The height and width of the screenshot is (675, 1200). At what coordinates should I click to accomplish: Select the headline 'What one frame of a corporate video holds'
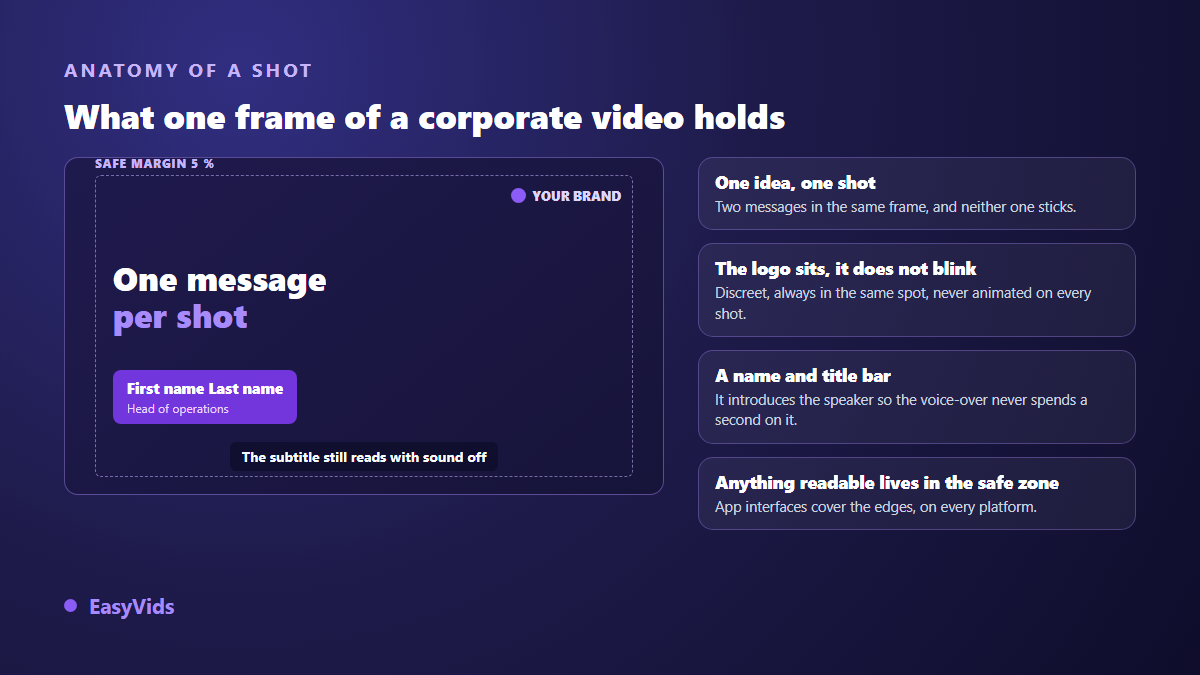click(x=425, y=117)
